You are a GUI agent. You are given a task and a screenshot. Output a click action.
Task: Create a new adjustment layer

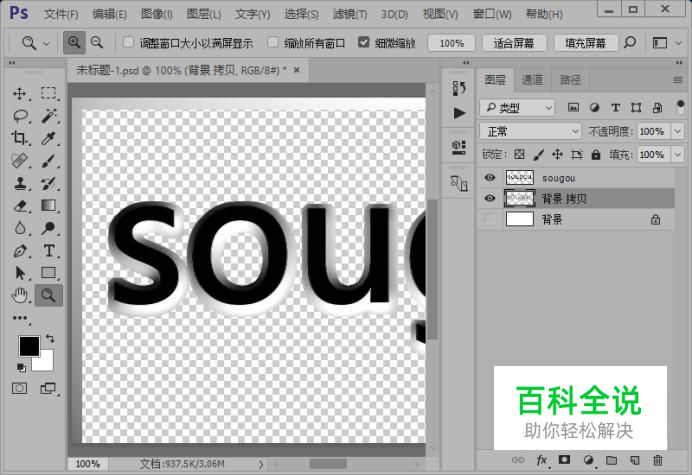[588, 460]
